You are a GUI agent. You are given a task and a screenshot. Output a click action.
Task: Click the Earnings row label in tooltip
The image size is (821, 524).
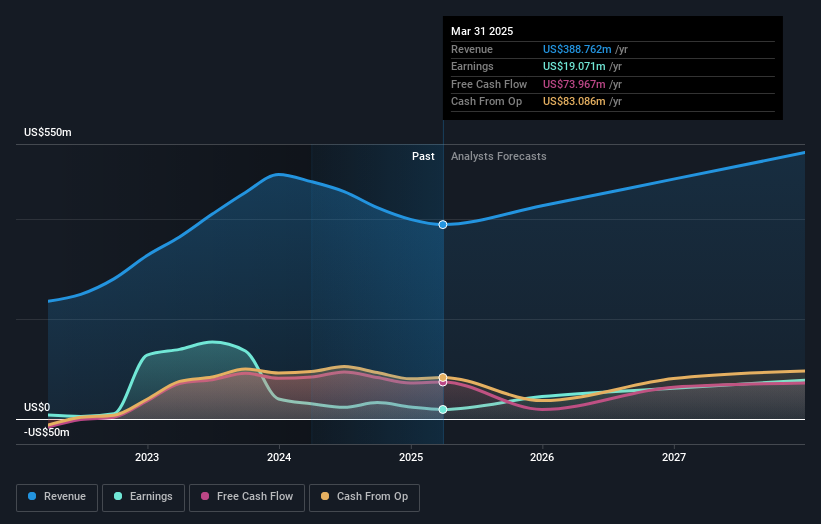pyautogui.click(x=472, y=66)
